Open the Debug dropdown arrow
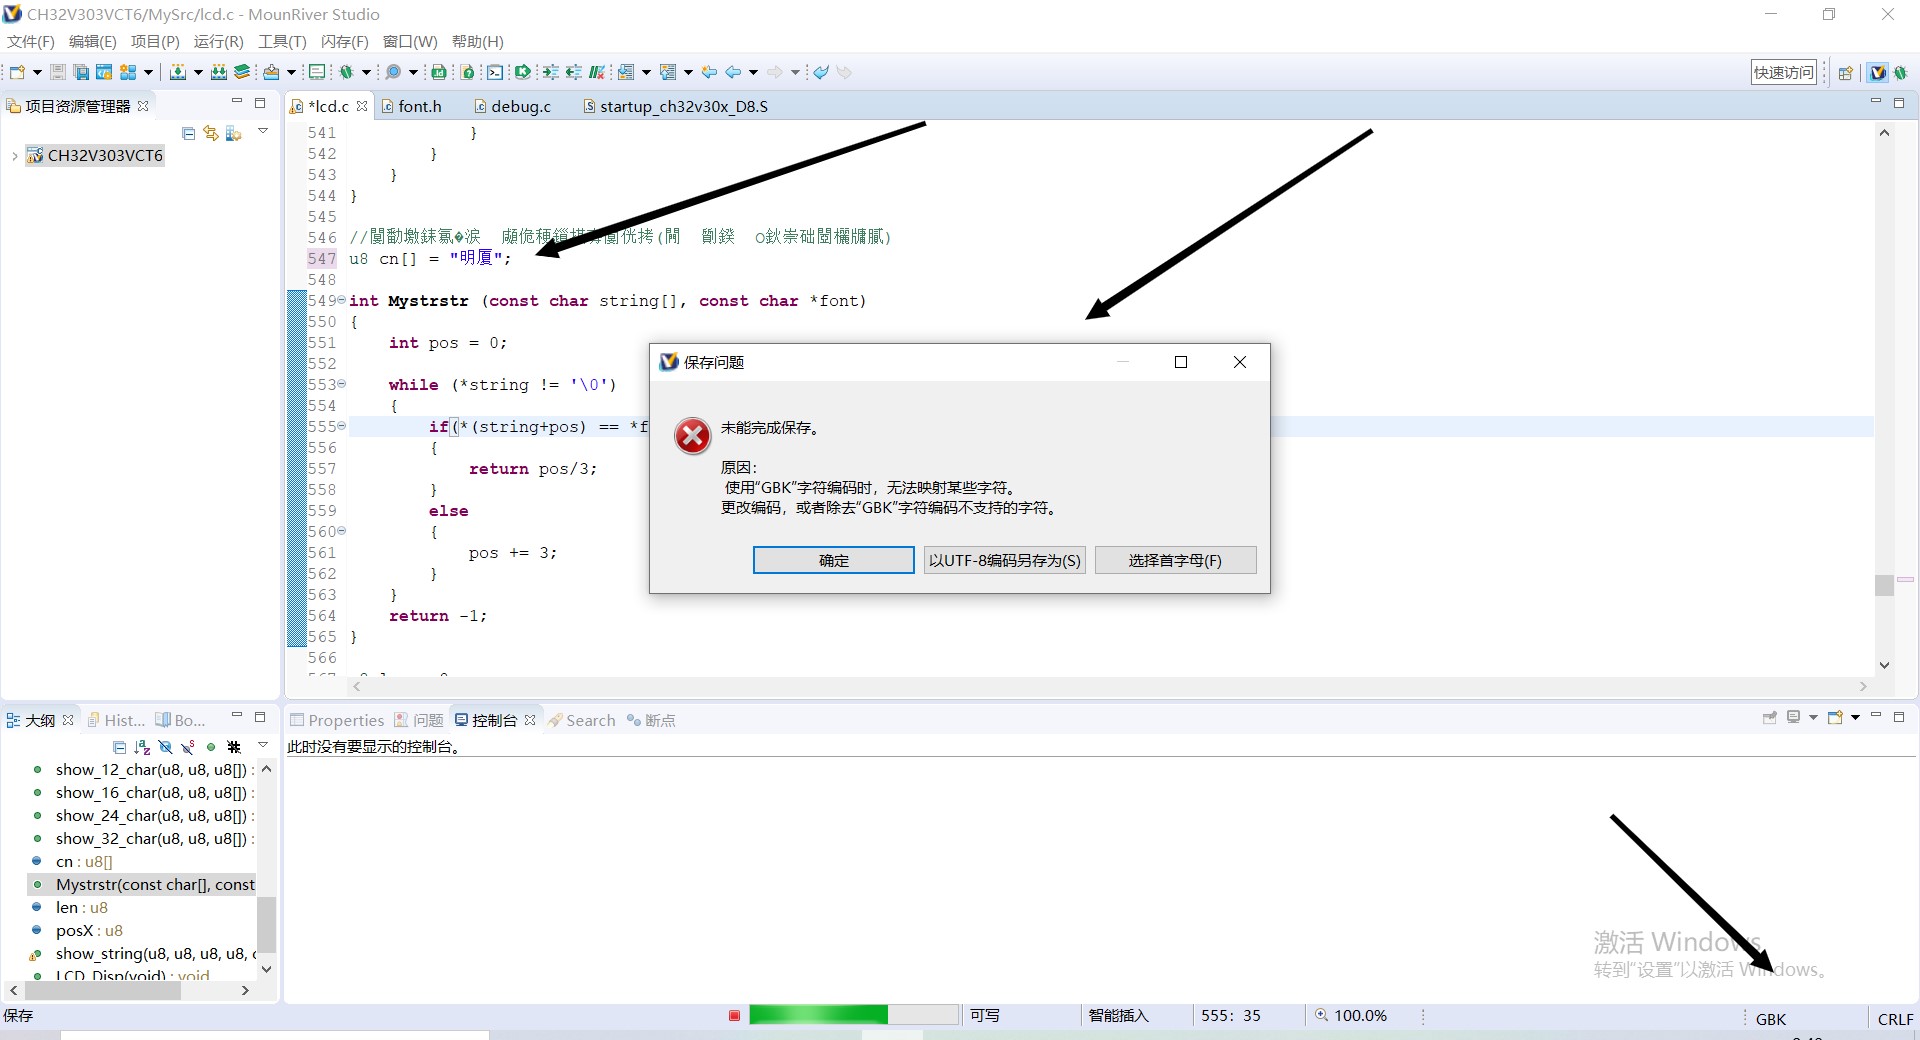The height and width of the screenshot is (1040, 1920). coord(366,72)
